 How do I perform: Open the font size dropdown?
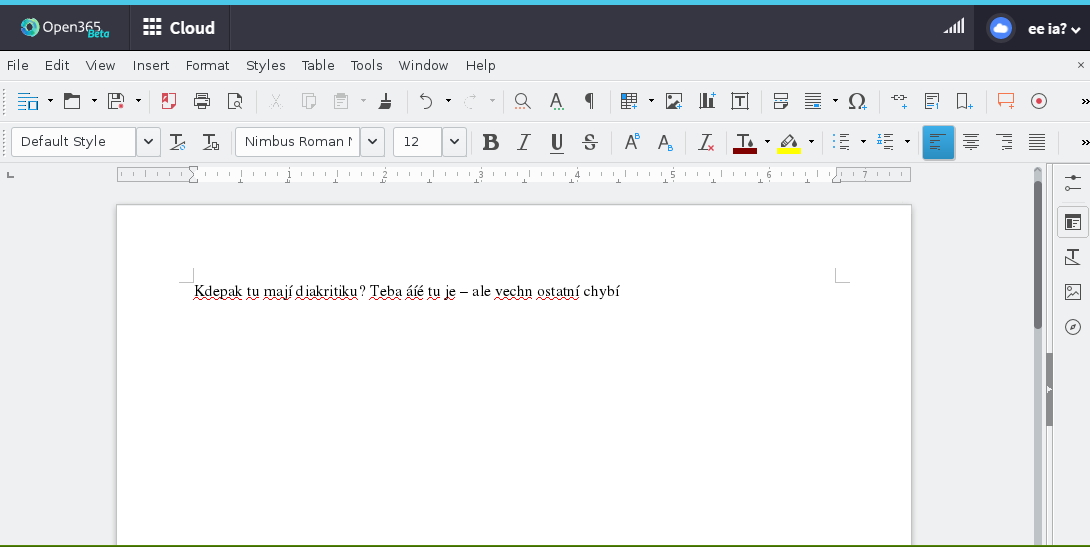[x=454, y=142]
